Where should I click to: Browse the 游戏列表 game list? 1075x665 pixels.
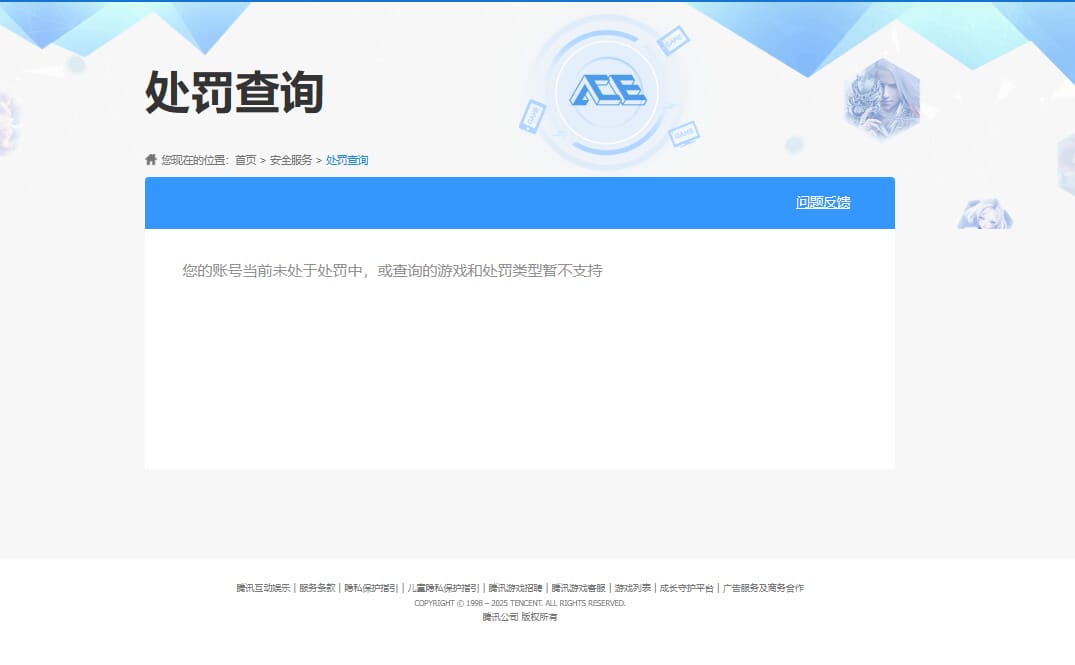click(631, 588)
